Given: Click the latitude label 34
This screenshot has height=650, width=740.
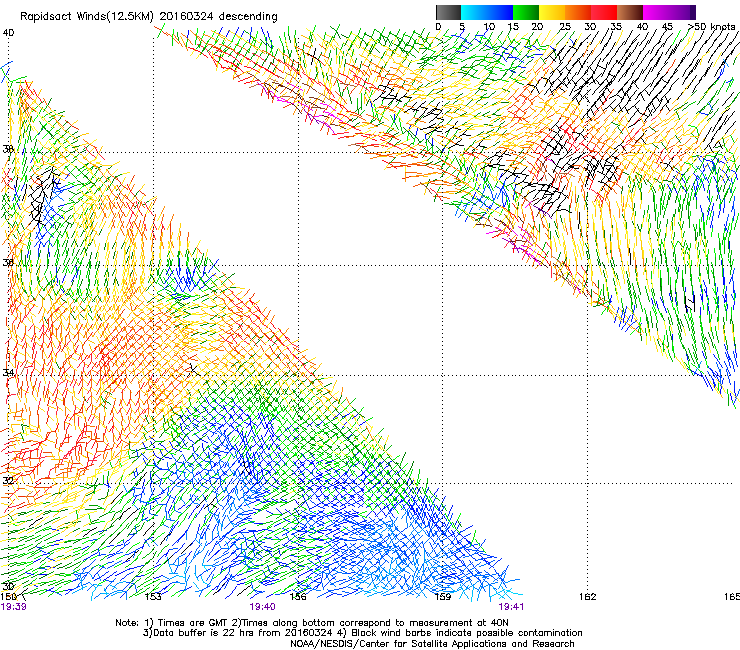Looking at the screenshot, I should click(8, 372).
